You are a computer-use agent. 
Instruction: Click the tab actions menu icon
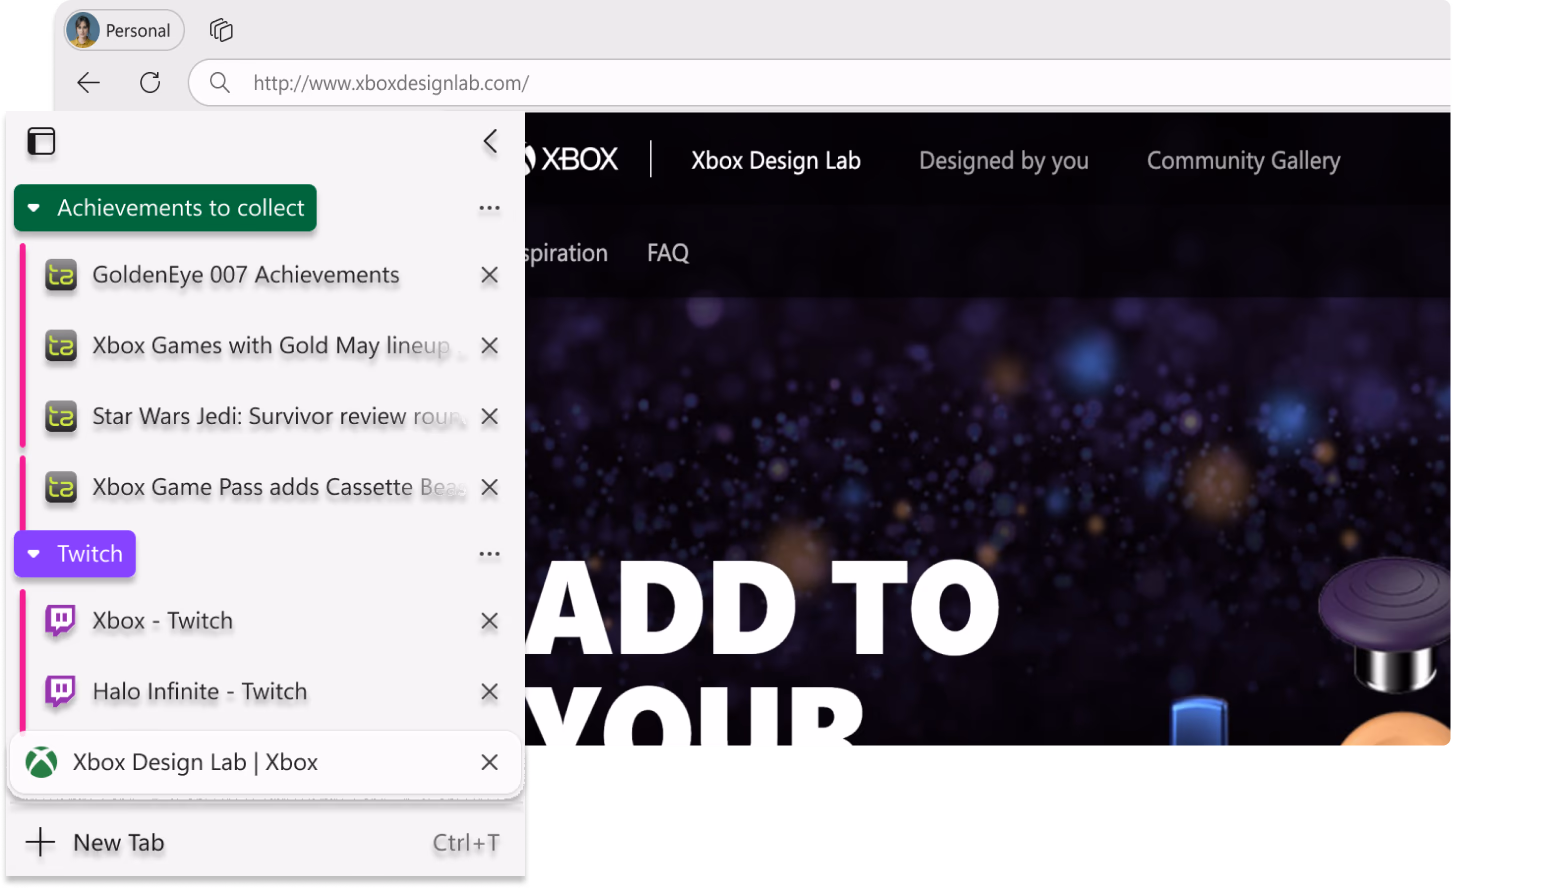coord(41,142)
